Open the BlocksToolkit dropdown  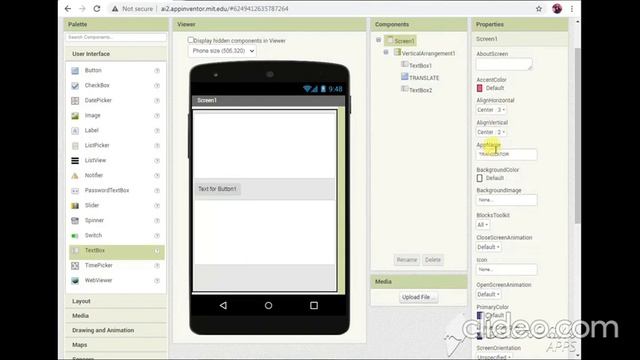(x=482, y=225)
